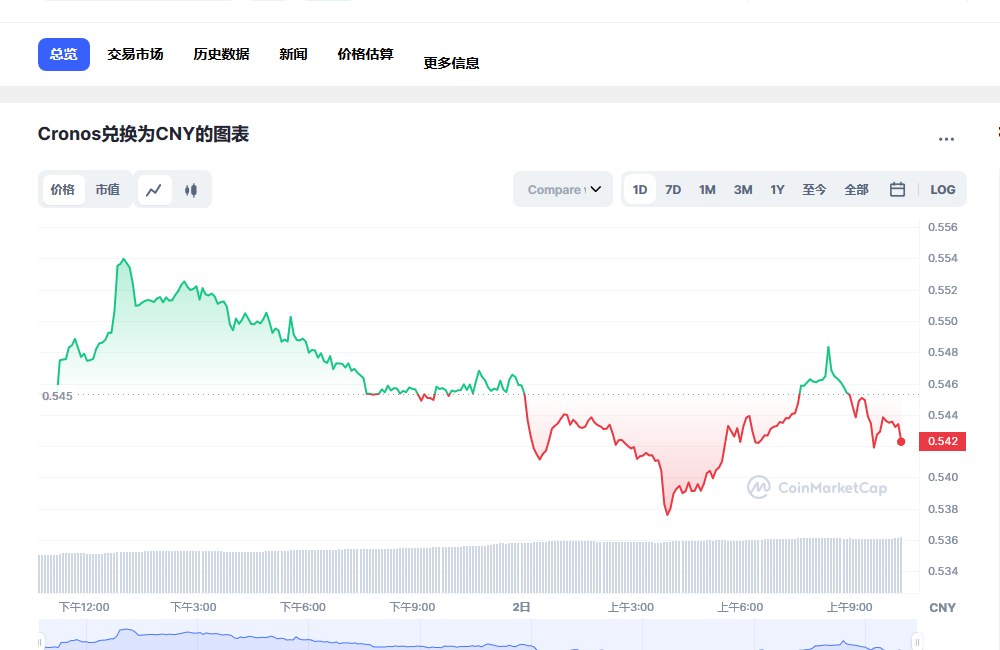Click the 下午9:00 time axis label
1000x650 pixels.
click(x=413, y=607)
